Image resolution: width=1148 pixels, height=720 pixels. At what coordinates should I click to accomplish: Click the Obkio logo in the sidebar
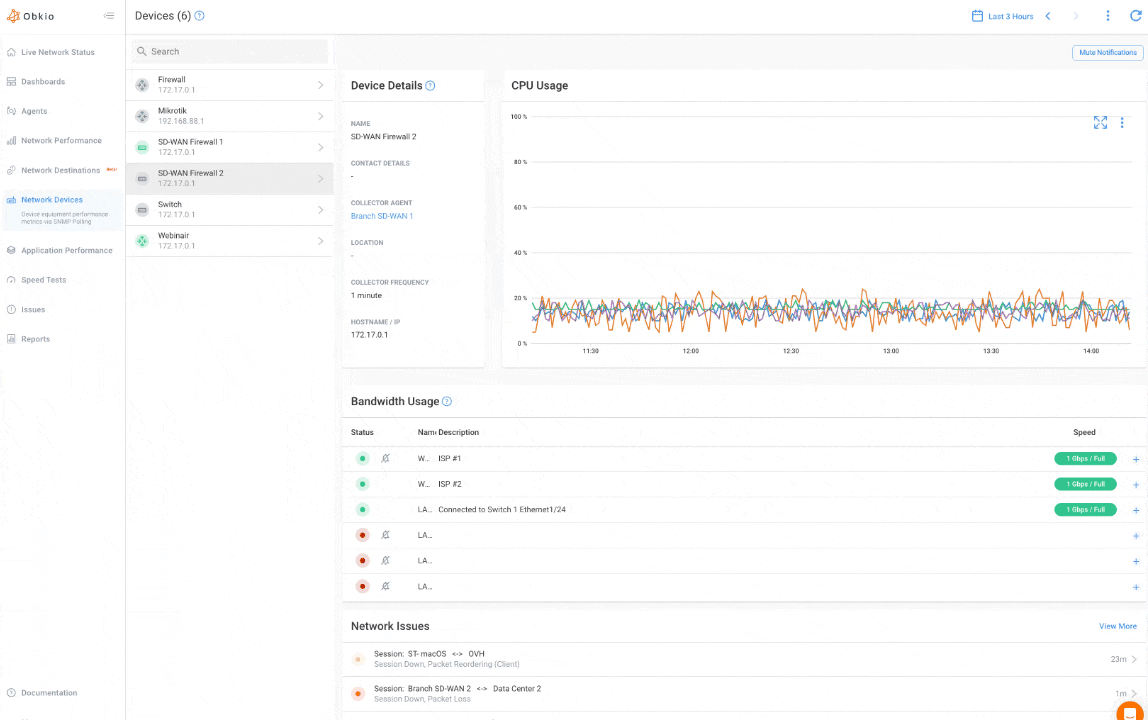point(30,16)
